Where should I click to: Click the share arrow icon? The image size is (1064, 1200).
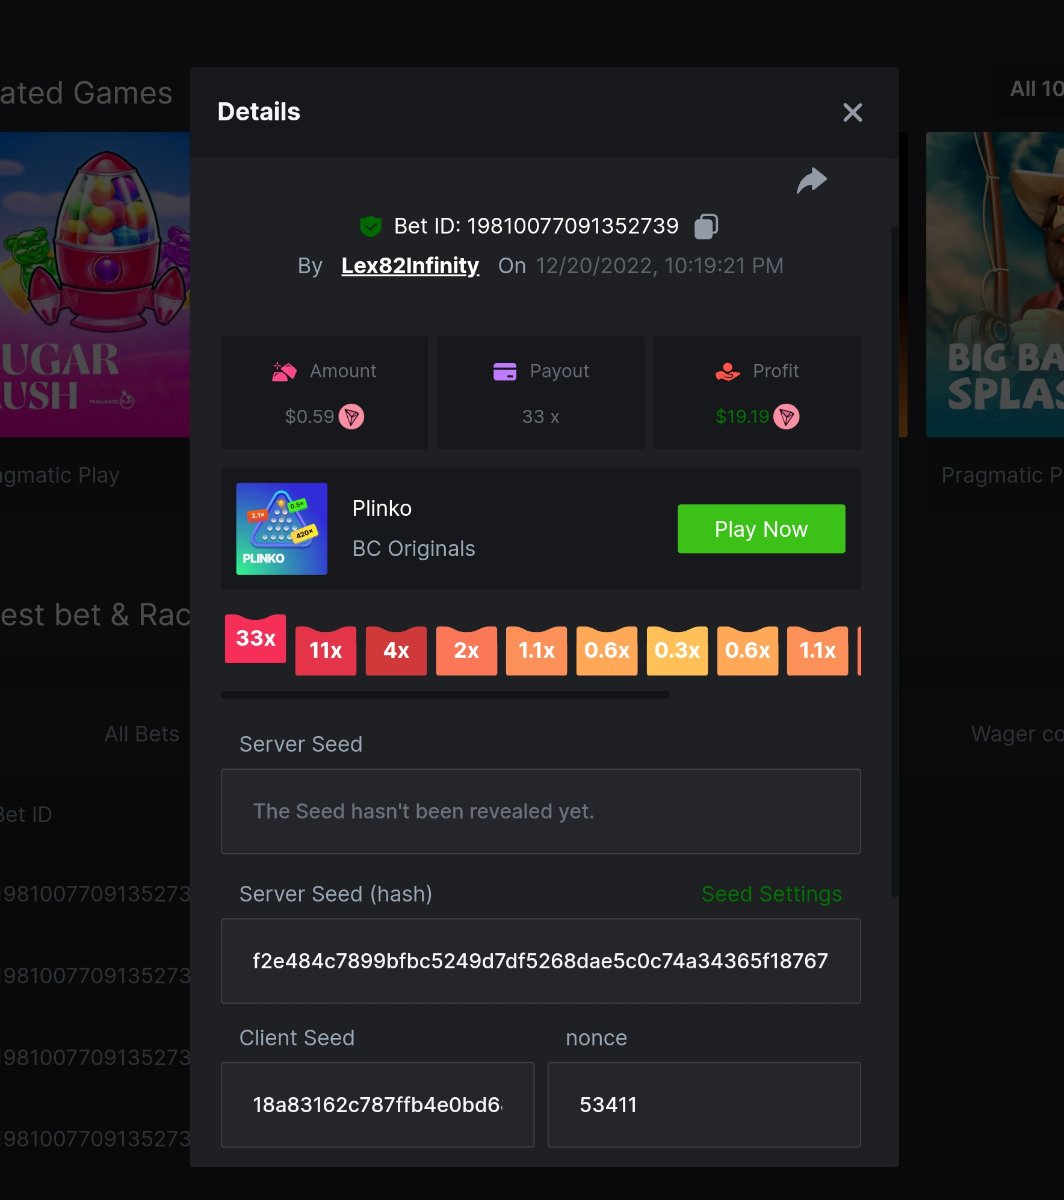pos(811,180)
